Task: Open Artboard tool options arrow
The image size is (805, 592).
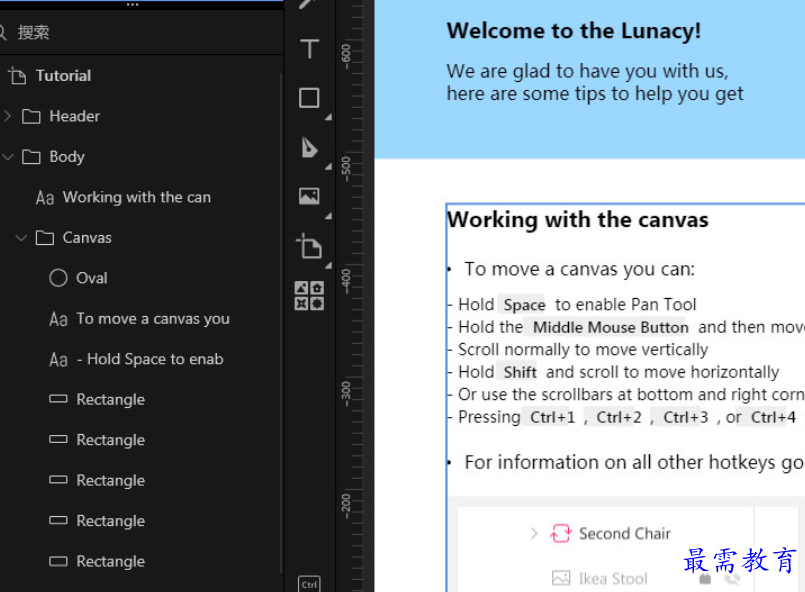Action: click(x=328, y=265)
